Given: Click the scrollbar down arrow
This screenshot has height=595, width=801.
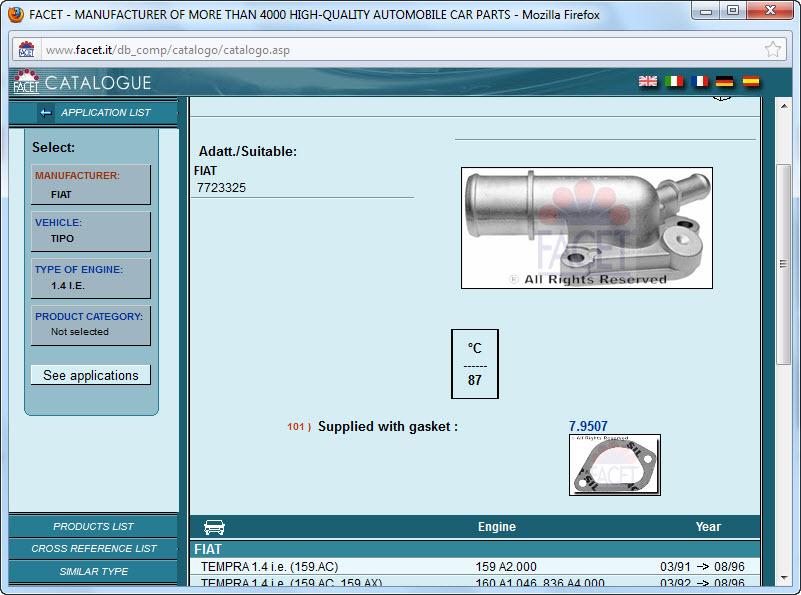Looking at the screenshot, I should (783, 578).
